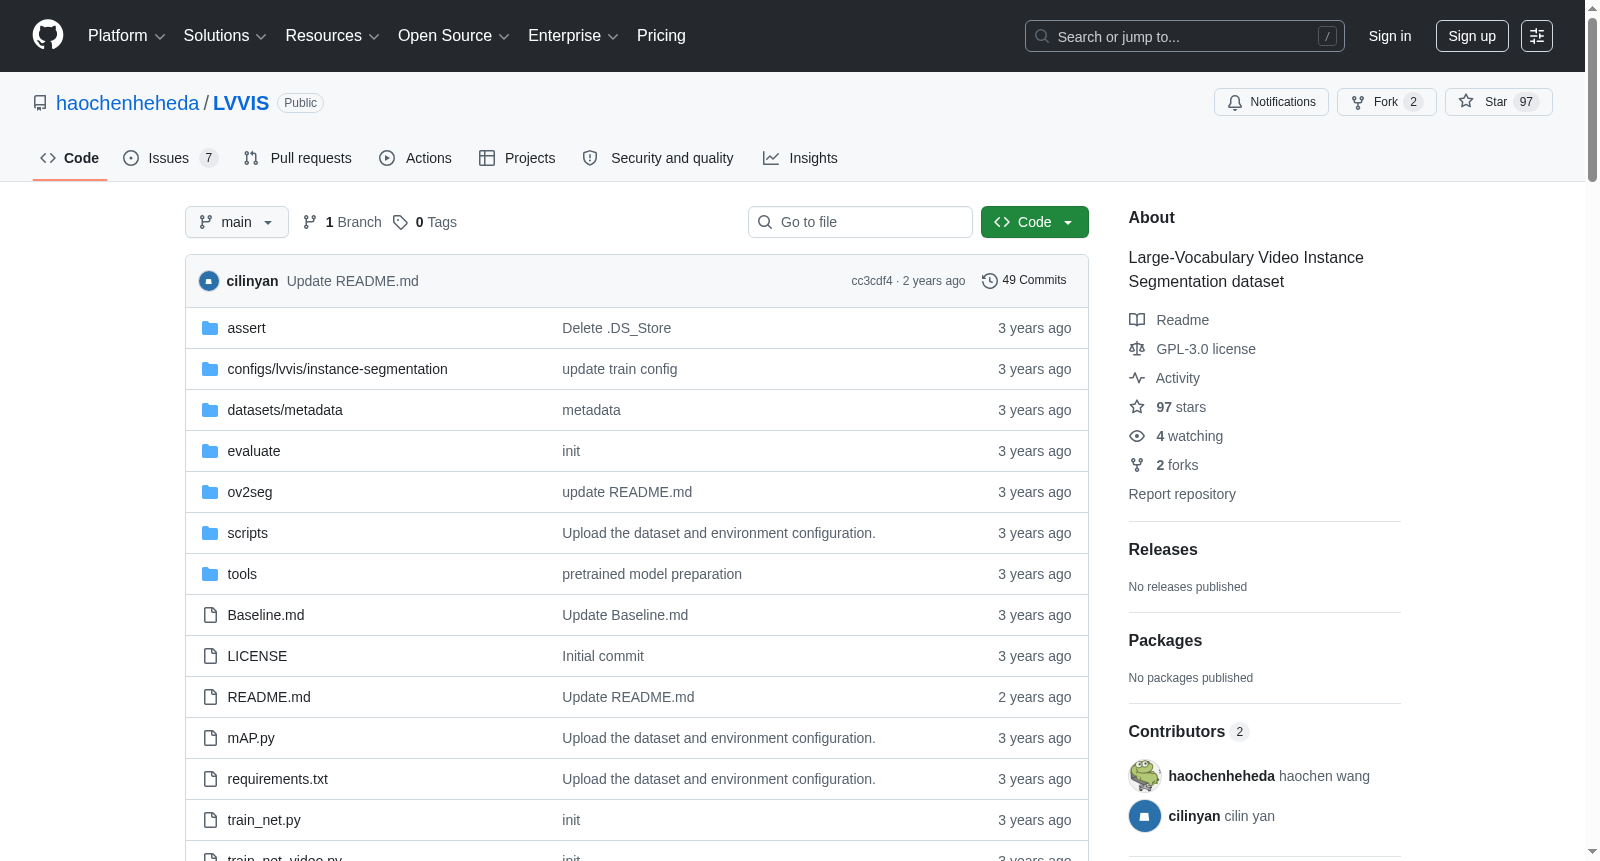Click the Search or jump to field
1600x861 pixels.
point(1185,36)
